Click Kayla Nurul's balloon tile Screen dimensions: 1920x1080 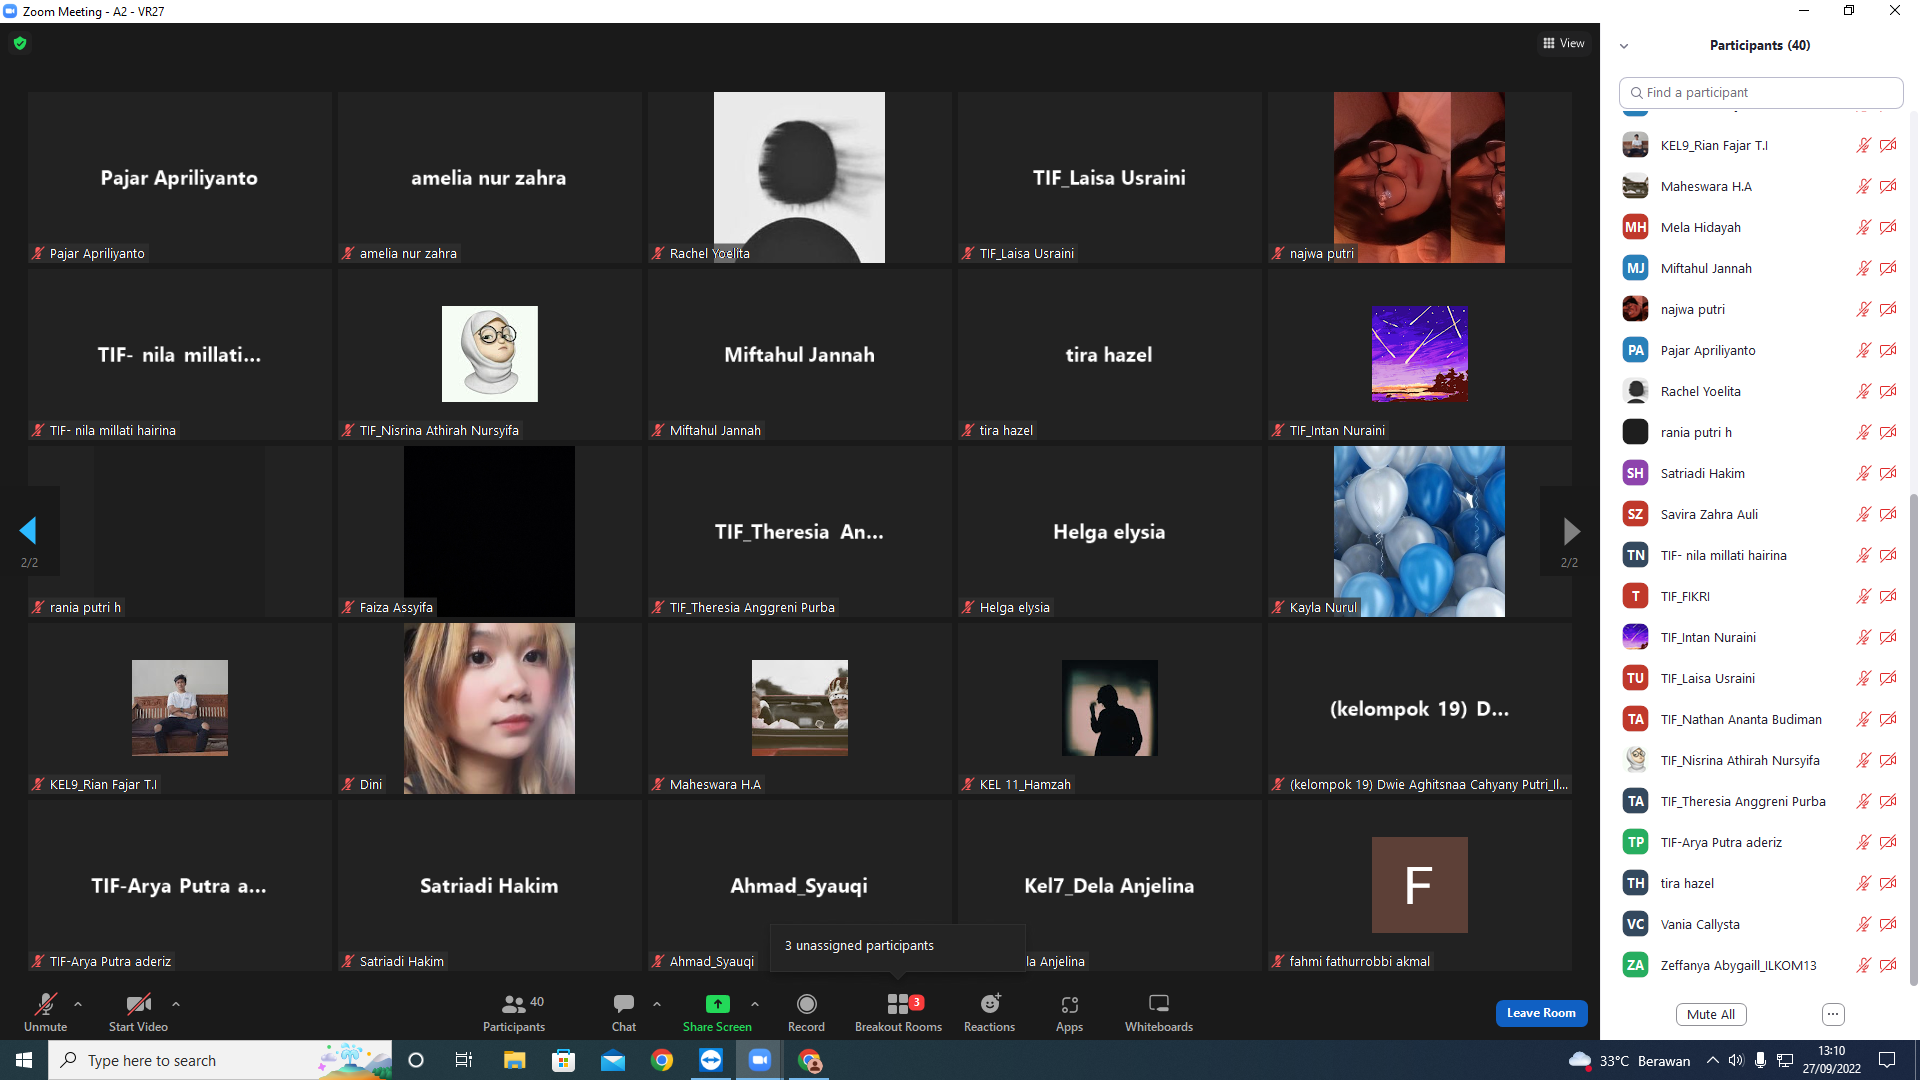coord(1419,531)
